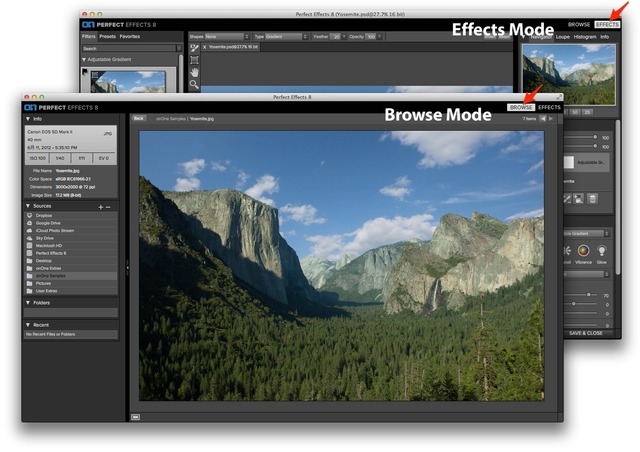Viewport: 640px width, 452px height.
Task: Adjust the slider showing value 70
Action: tap(588, 294)
